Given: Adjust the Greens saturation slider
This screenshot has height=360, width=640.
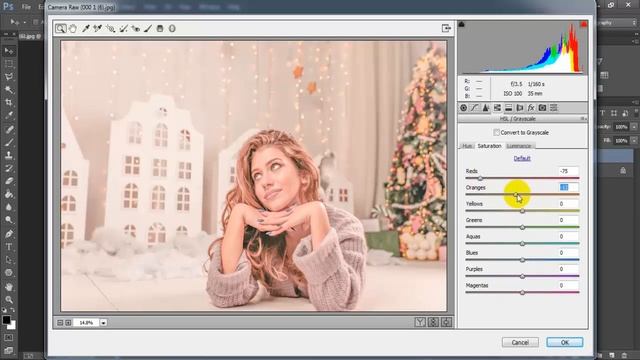Looking at the screenshot, I should click(522, 227).
